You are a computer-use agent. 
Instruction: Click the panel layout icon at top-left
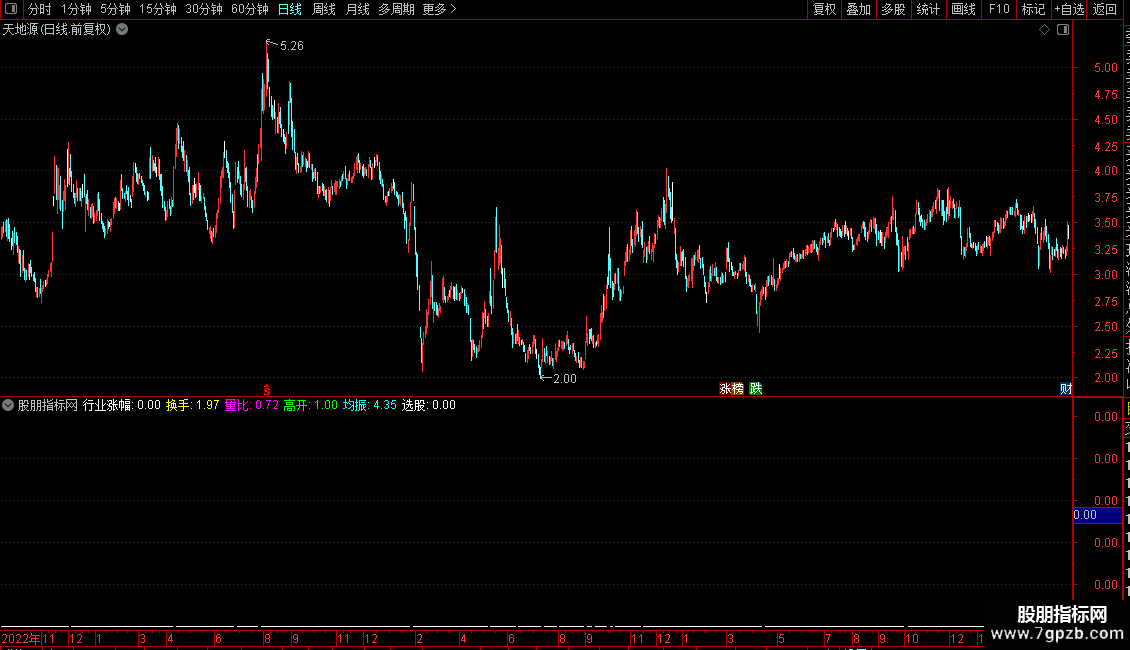(x=11, y=9)
